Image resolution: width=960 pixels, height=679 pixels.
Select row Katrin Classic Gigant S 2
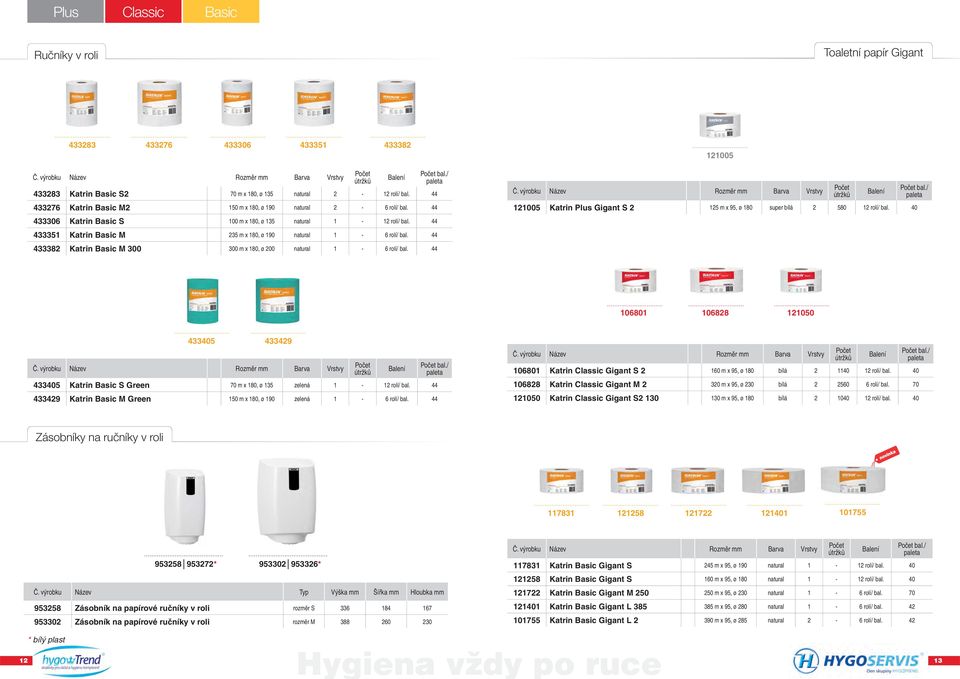[x=720, y=370]
